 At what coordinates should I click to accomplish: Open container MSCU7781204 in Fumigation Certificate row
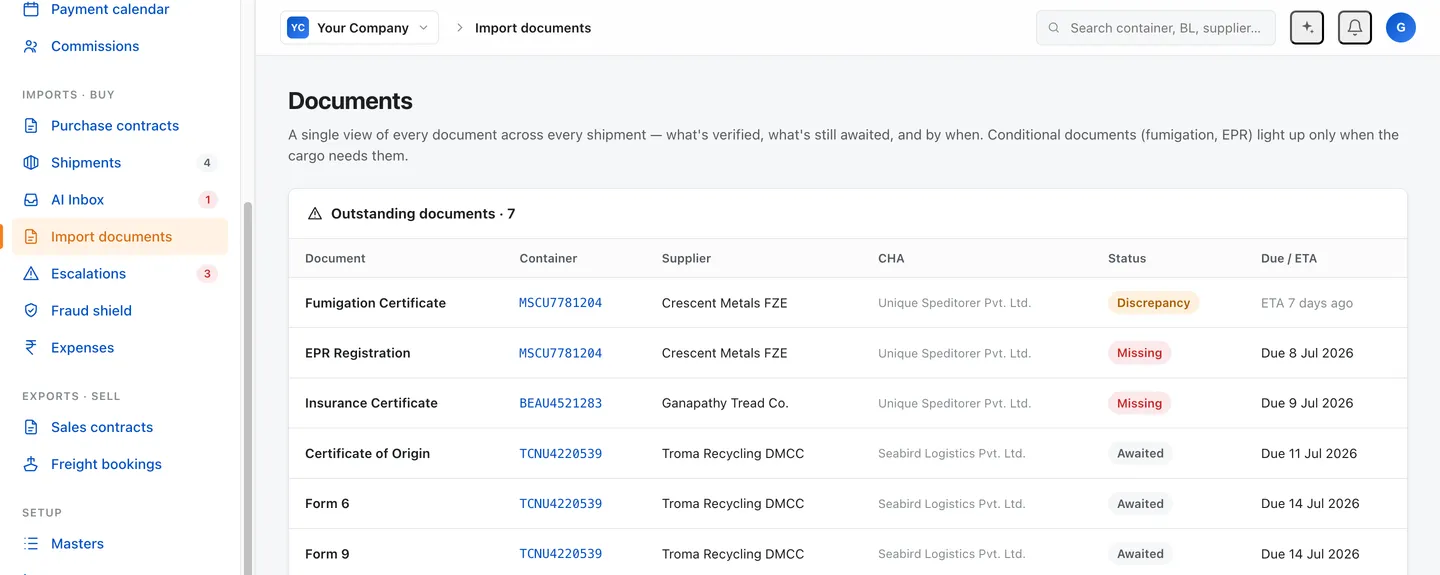[x=560, y=303]
